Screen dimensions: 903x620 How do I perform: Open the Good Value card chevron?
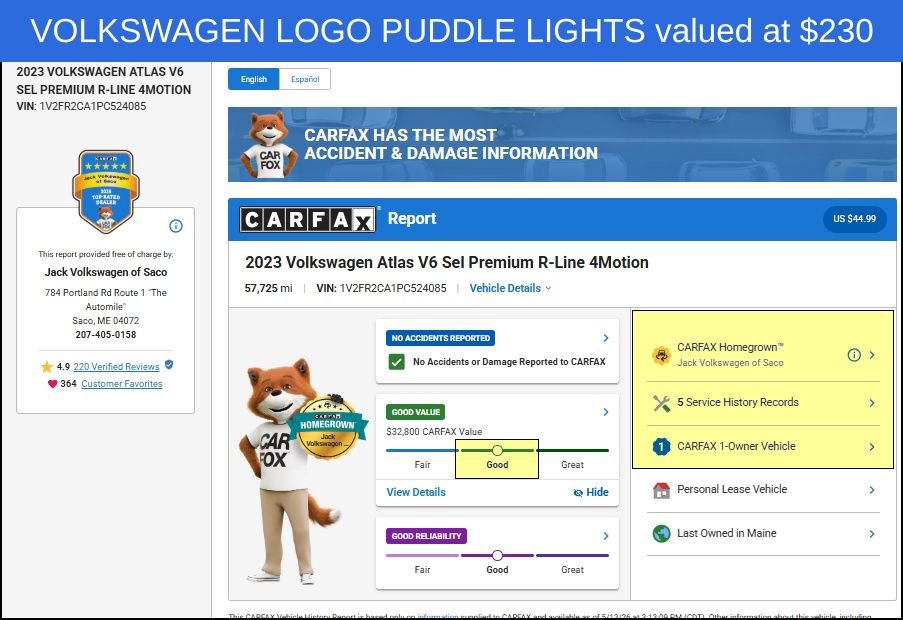pos(606,412)
